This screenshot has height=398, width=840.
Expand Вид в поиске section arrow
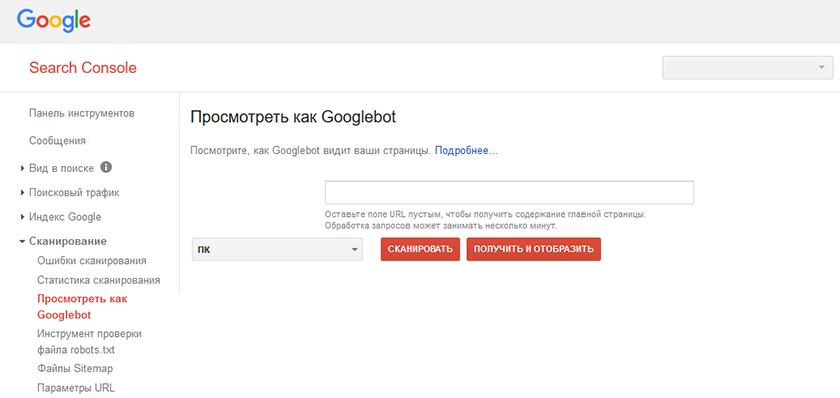click(x=22, y=168)
